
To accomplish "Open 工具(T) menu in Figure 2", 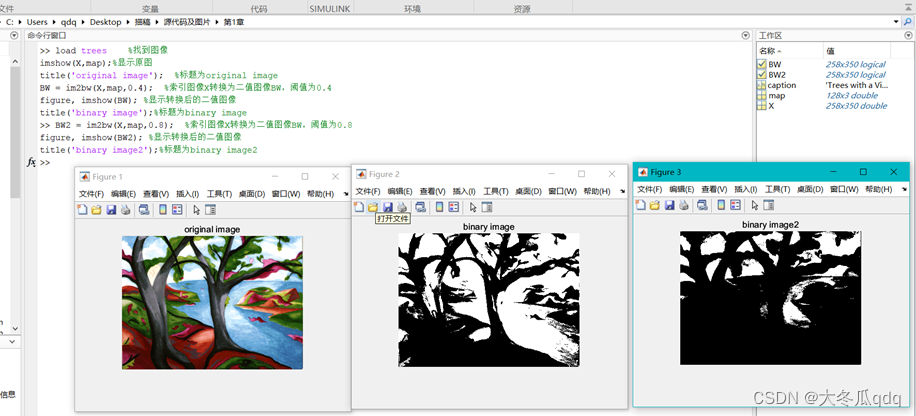I will (496, 191).
